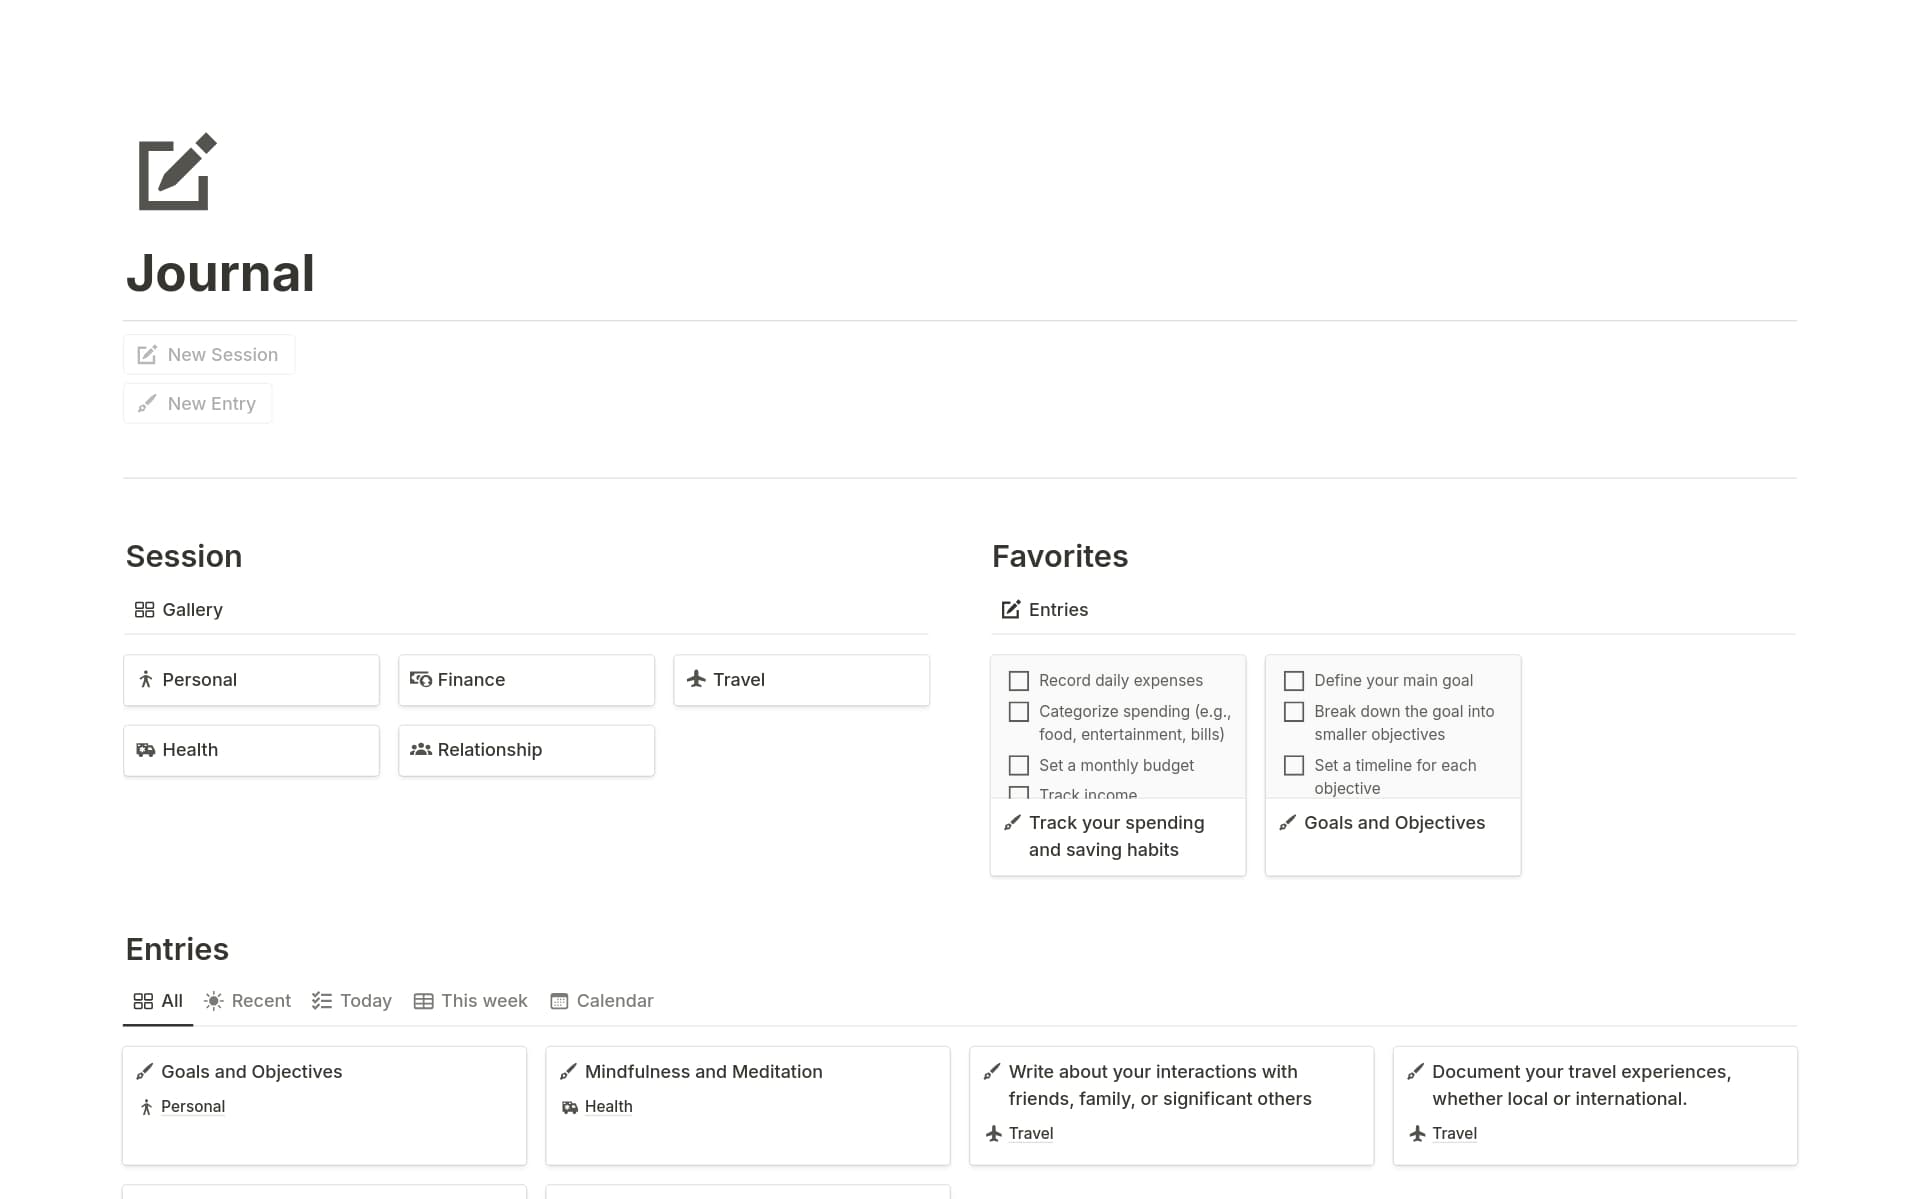Screen dimensions: 1920x1199
Task: Switch to the Calendar view tab
Action: click(600, 1000)
